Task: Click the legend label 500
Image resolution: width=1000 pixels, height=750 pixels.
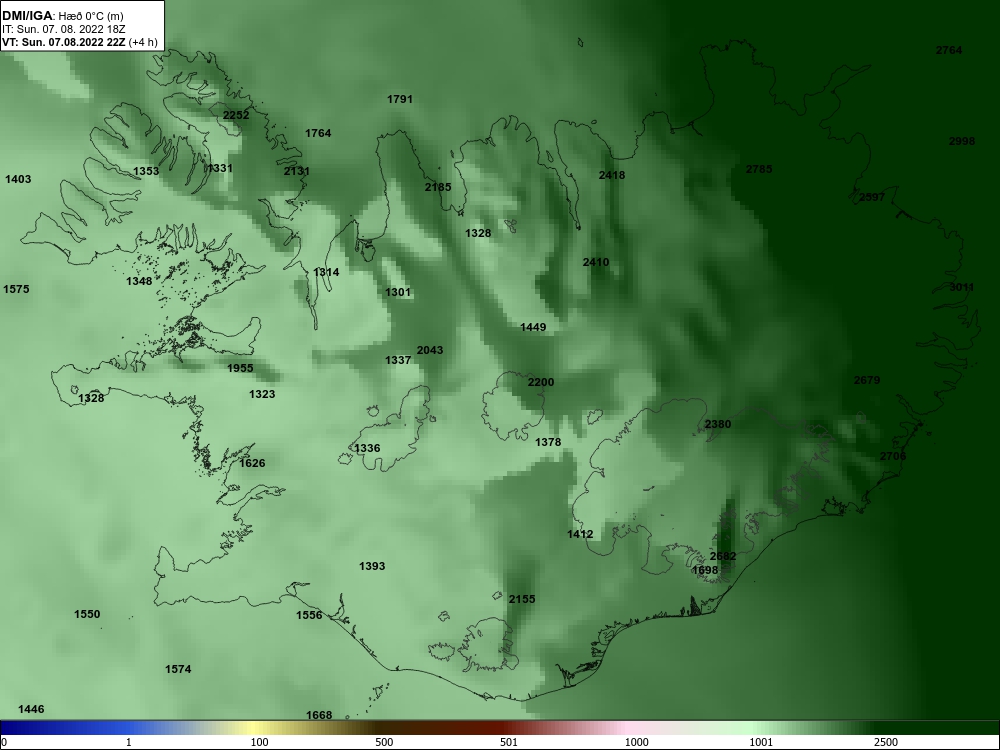Action: tap(384, 742)
